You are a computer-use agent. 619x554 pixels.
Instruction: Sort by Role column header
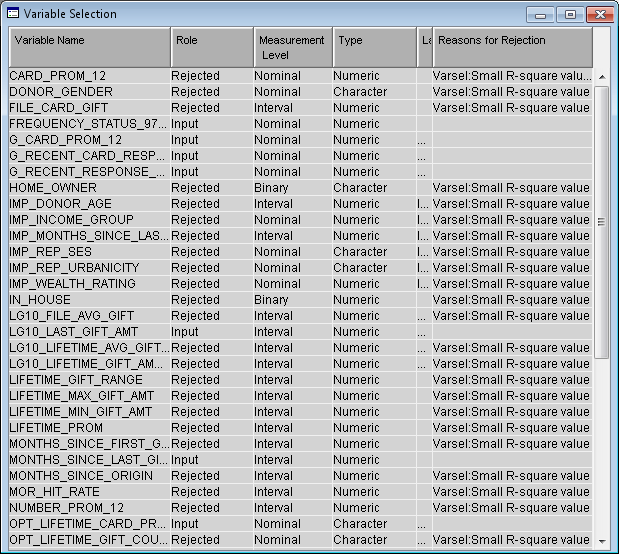coord(212,47)
